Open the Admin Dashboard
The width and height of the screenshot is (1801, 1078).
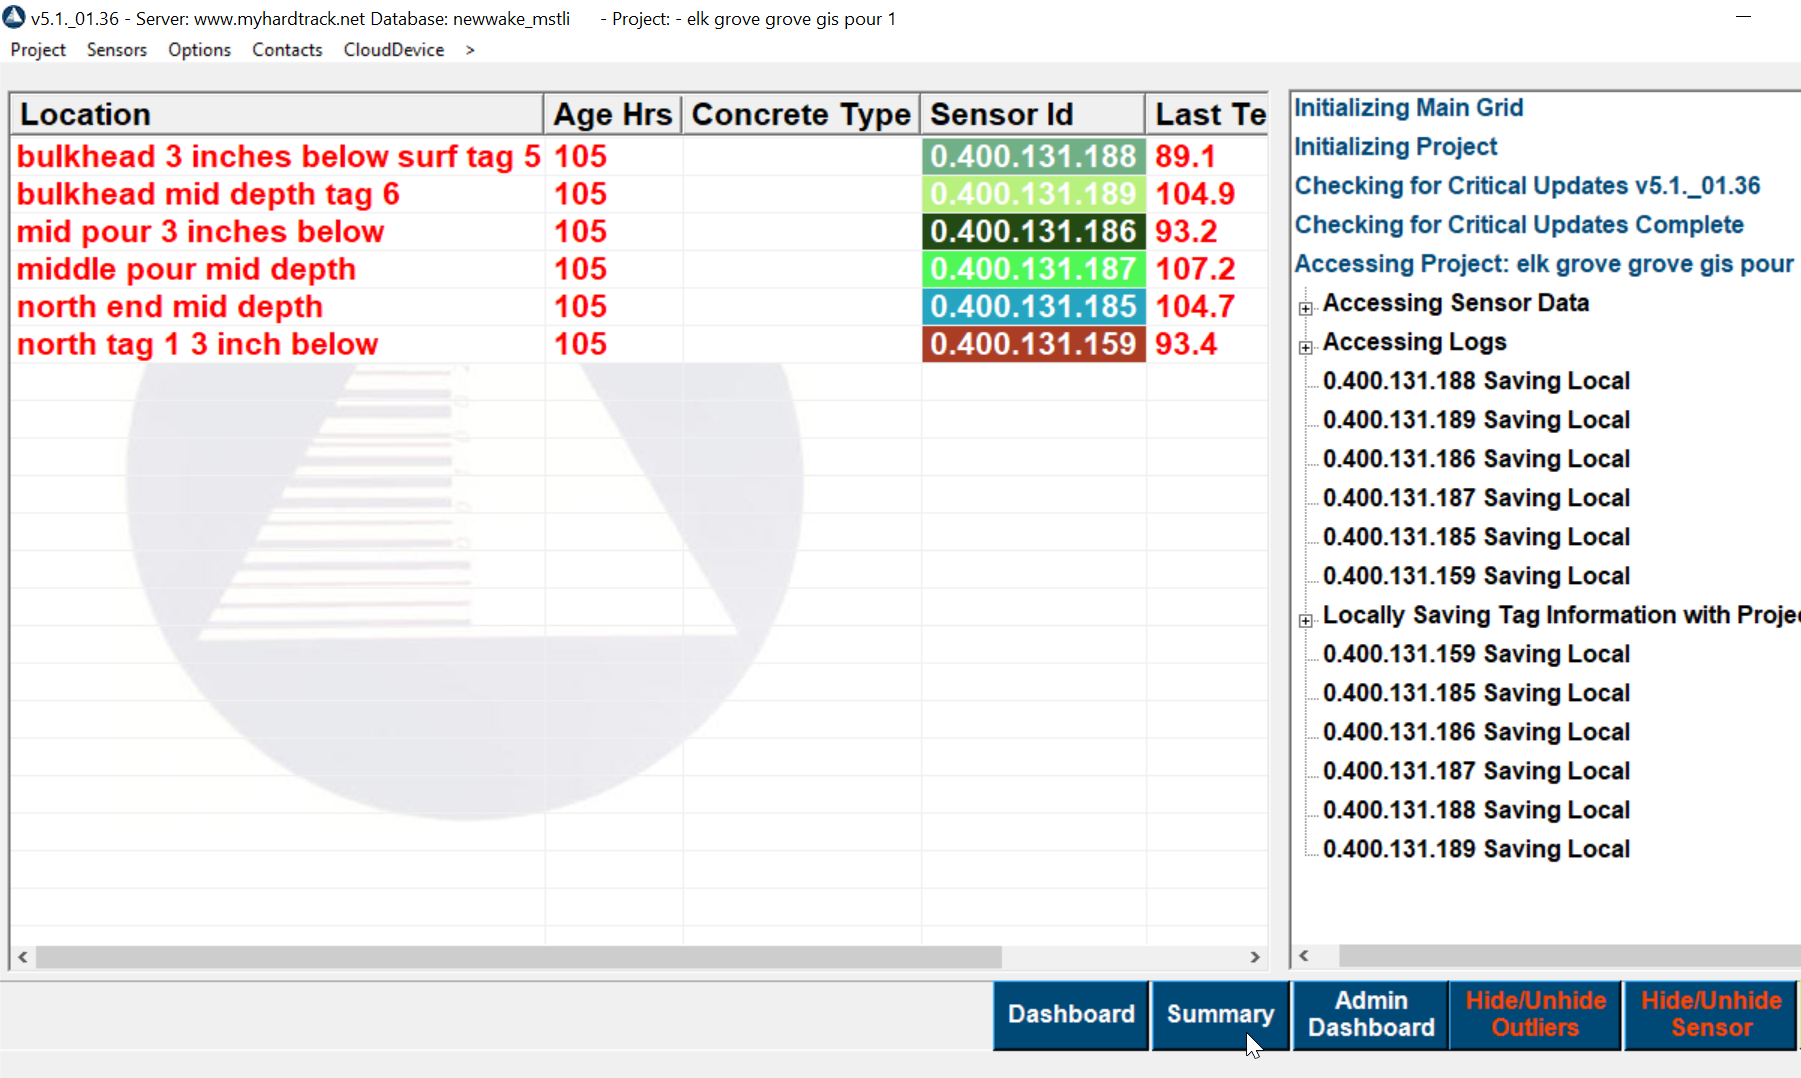(x=1371, y=1015)
